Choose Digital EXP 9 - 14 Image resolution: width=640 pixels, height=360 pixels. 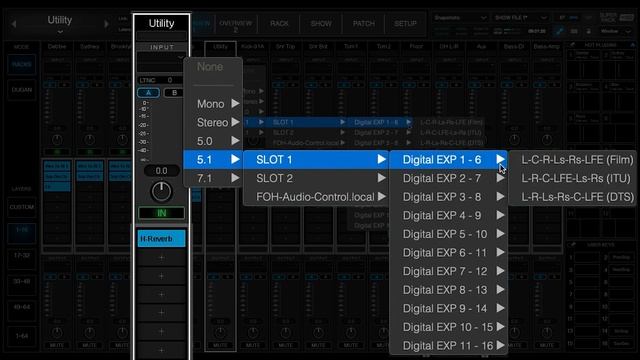coord(448,308)
